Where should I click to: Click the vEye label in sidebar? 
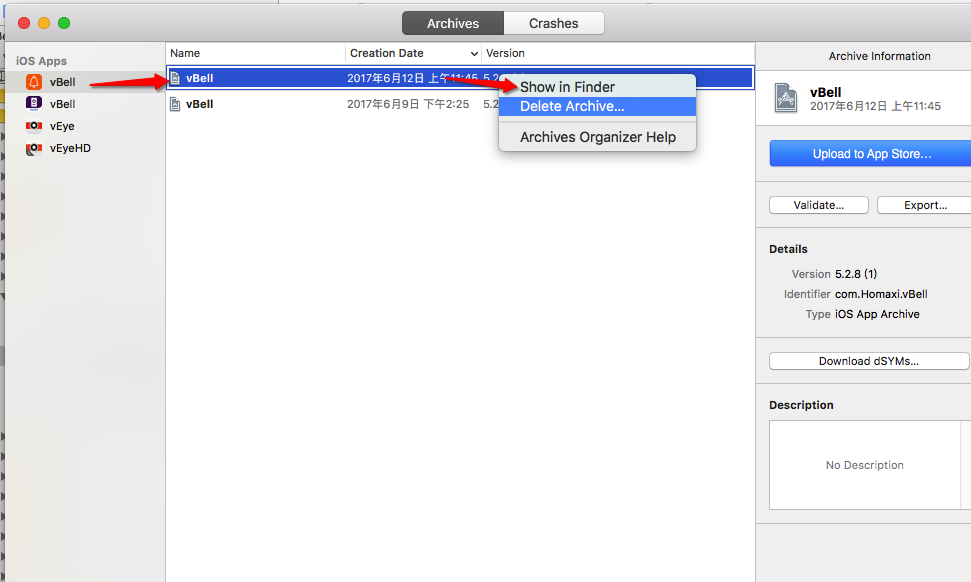pos(62,126)
